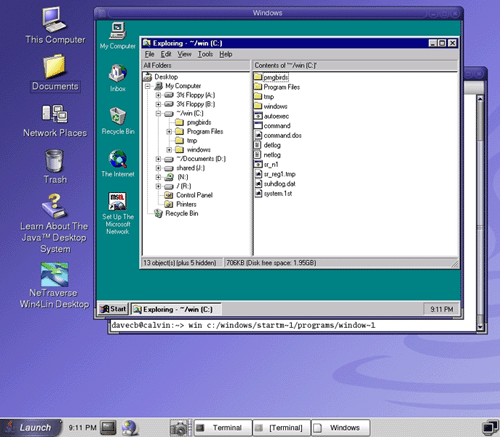Click the Windows tray clock 9:11 PM
This screenshot has height=437, width=500.
click(441, 309)
